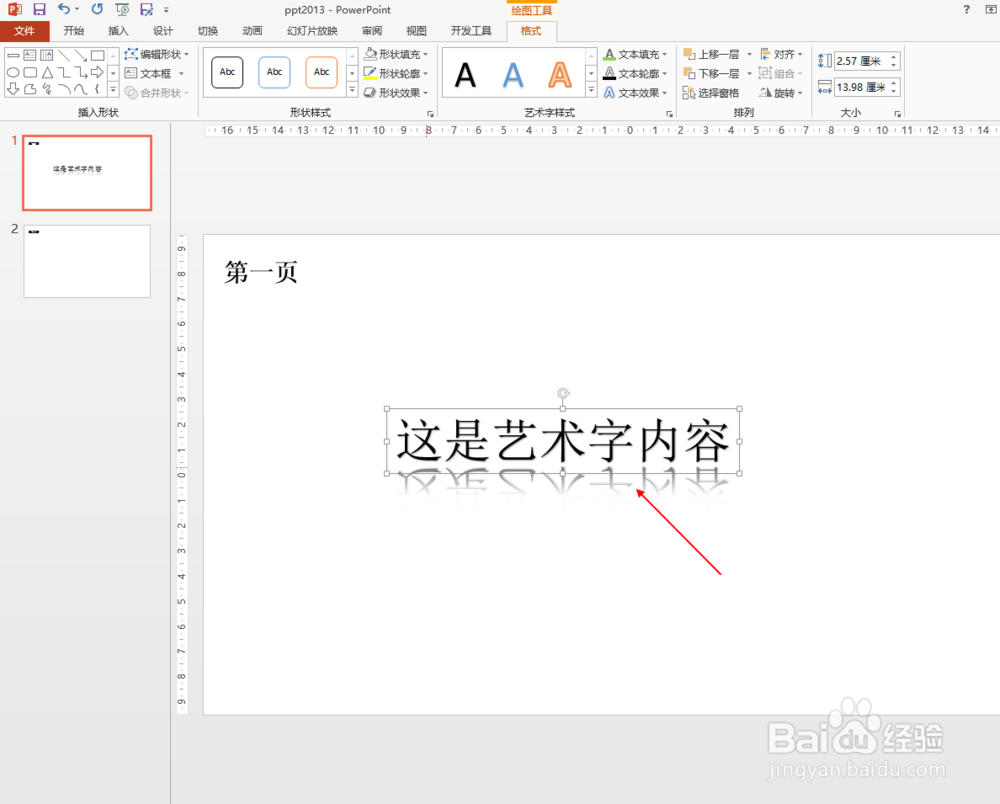This screenshot has width=1000, height=804.
Task: Select the first Abc shape style preset
Action: coord(226,71)
